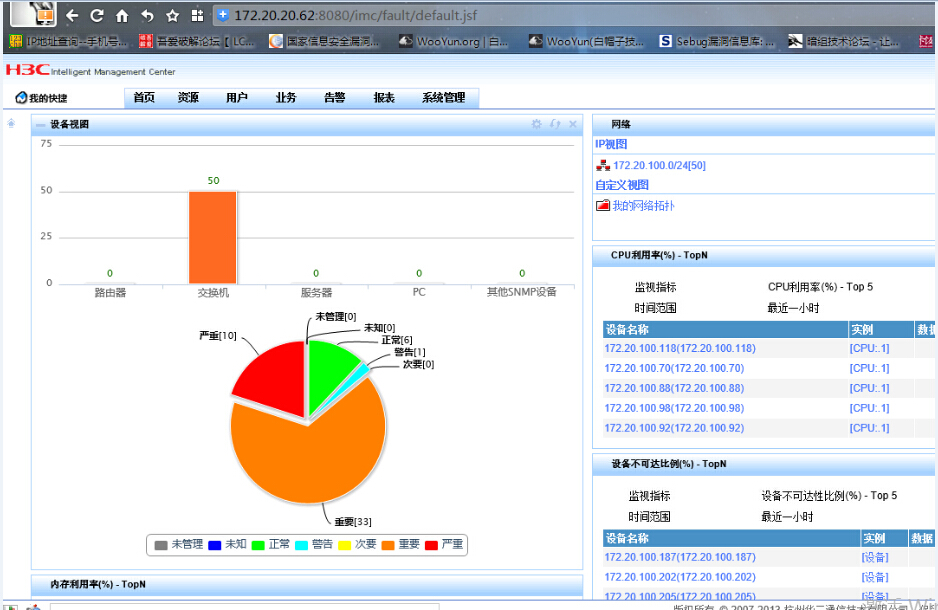Open 吾爱破解论坛 bookmark
Image resolution: width=938 pixels, height=610 pixels.
197,41
